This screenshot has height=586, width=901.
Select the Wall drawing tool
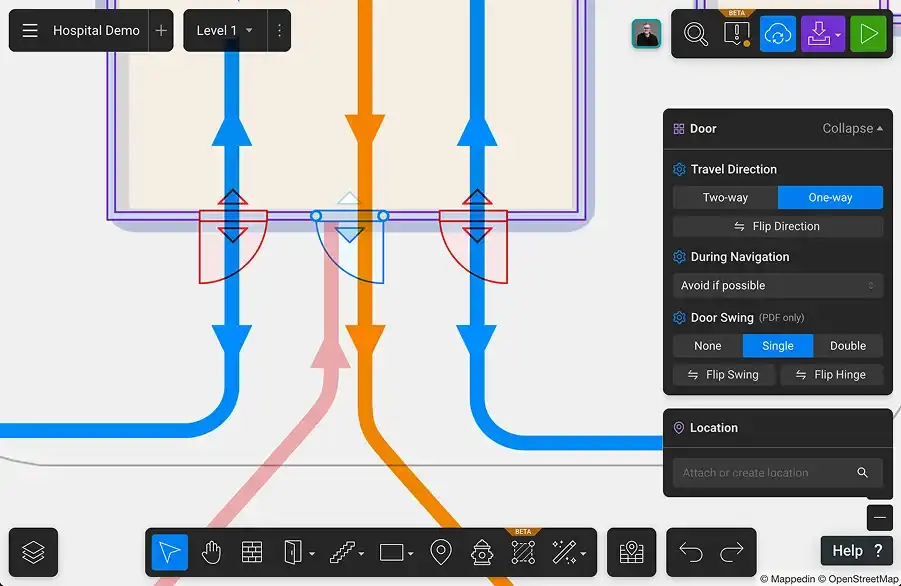pos(252,552)
